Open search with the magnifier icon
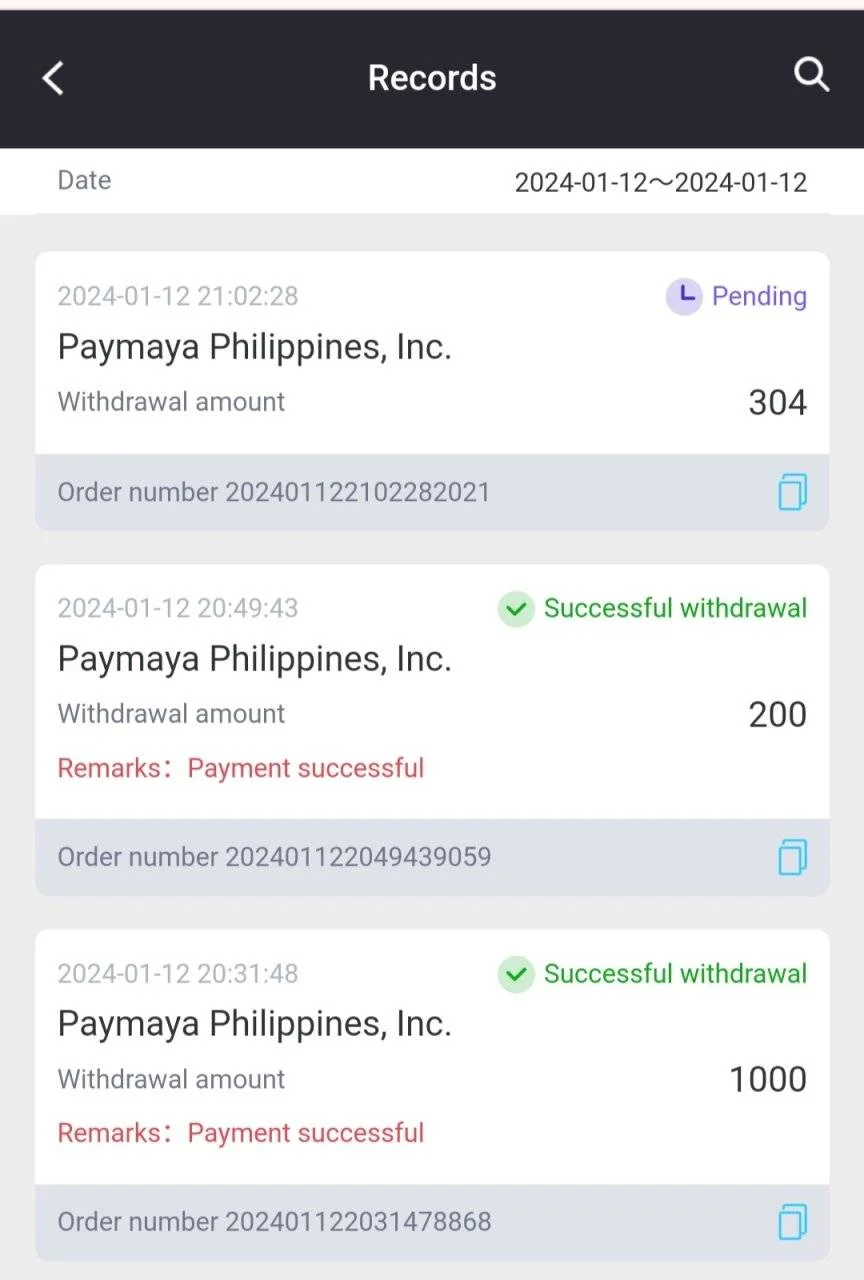This screenshot has height=1280, width=864. pos(811,75)
